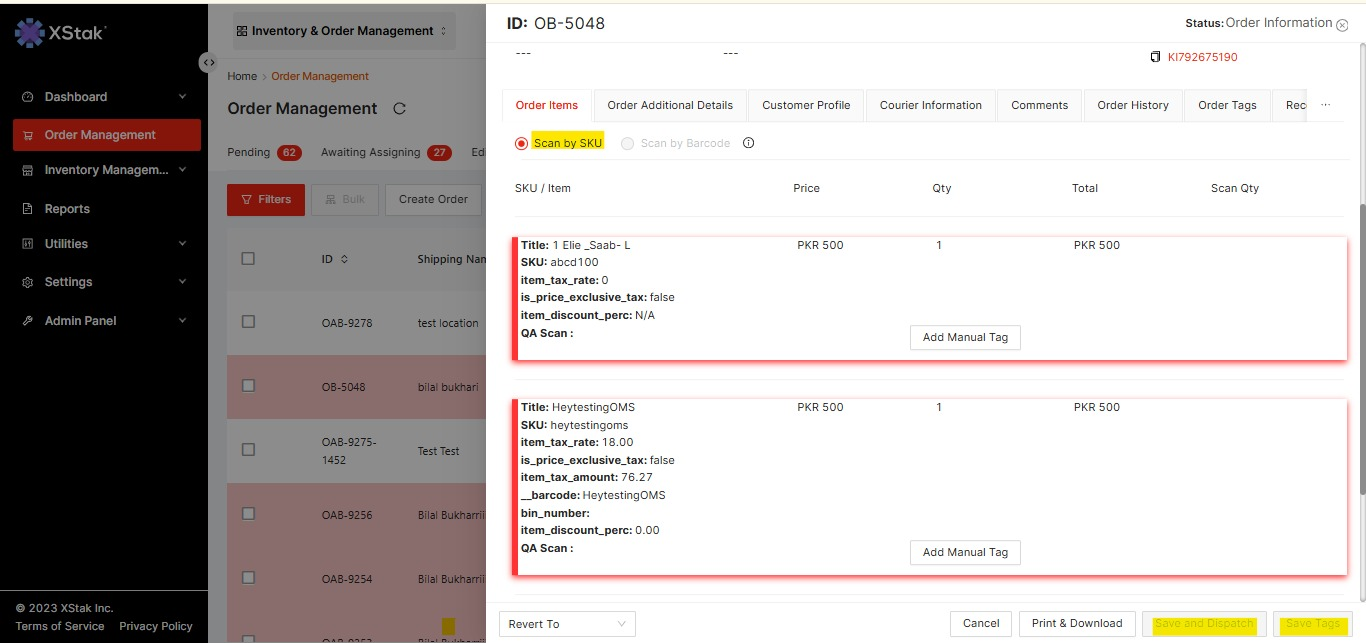The width and height of the screenshot is (1366, 643).
Task: Tick the checkbox for order OAB-9278
Action: point(248,322)
